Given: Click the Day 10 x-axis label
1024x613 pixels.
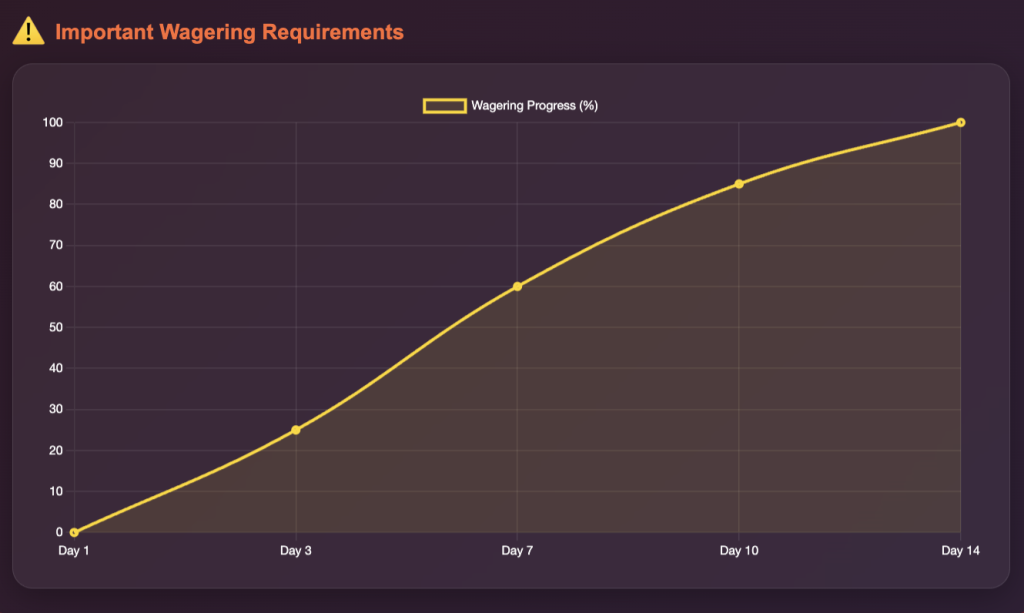Looking at the screenshot, I should [x=739, y=551].
